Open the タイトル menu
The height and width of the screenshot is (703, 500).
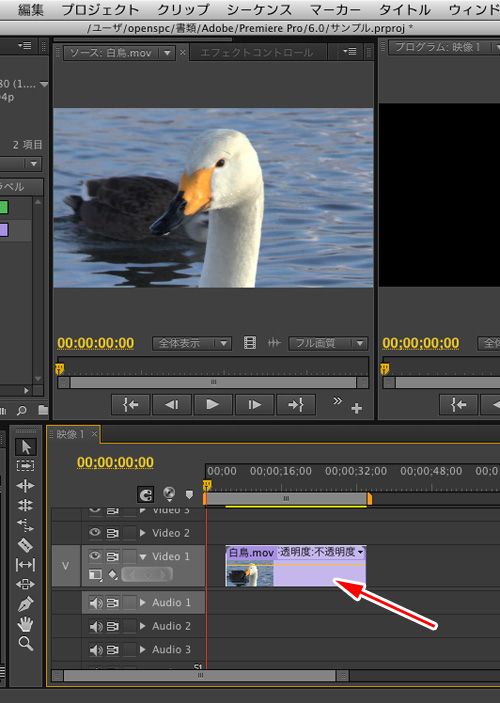coord(404,10)
